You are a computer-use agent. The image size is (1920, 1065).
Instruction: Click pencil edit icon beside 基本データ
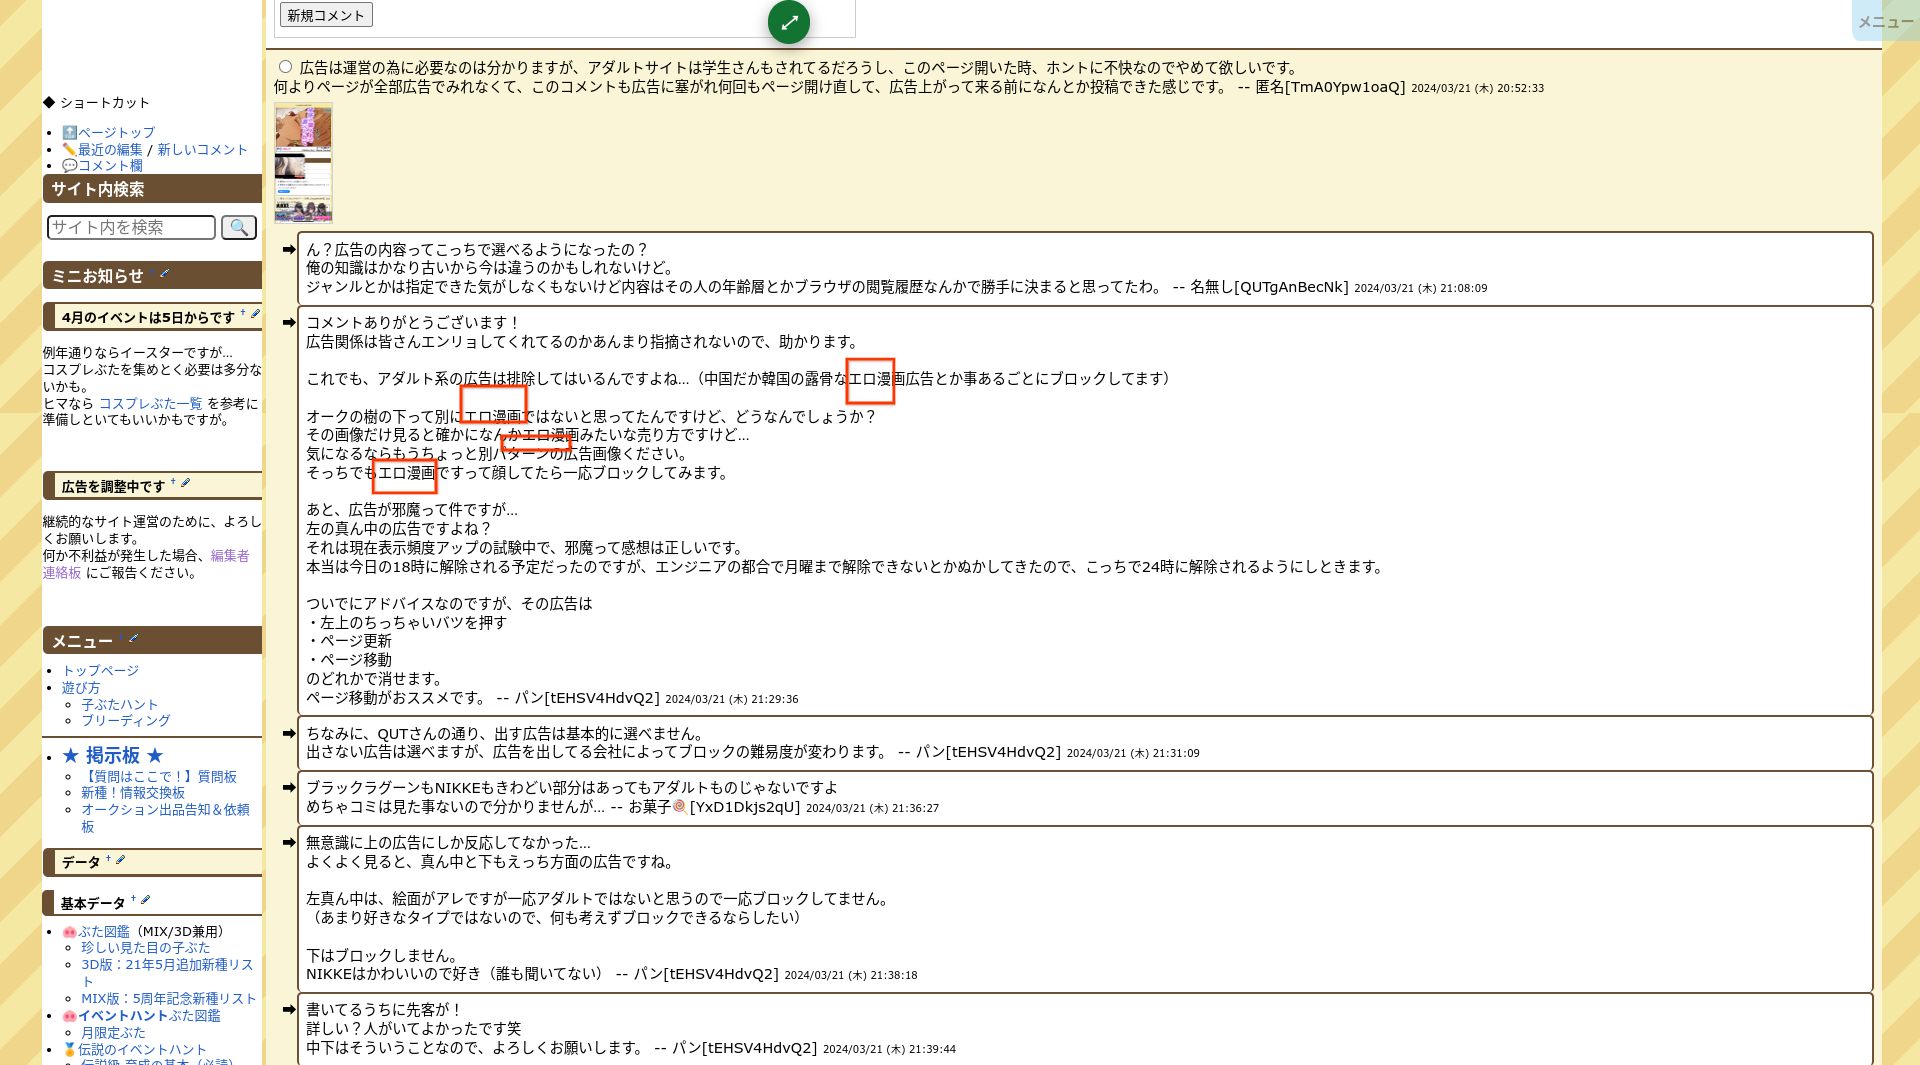[x=146, y=900]
